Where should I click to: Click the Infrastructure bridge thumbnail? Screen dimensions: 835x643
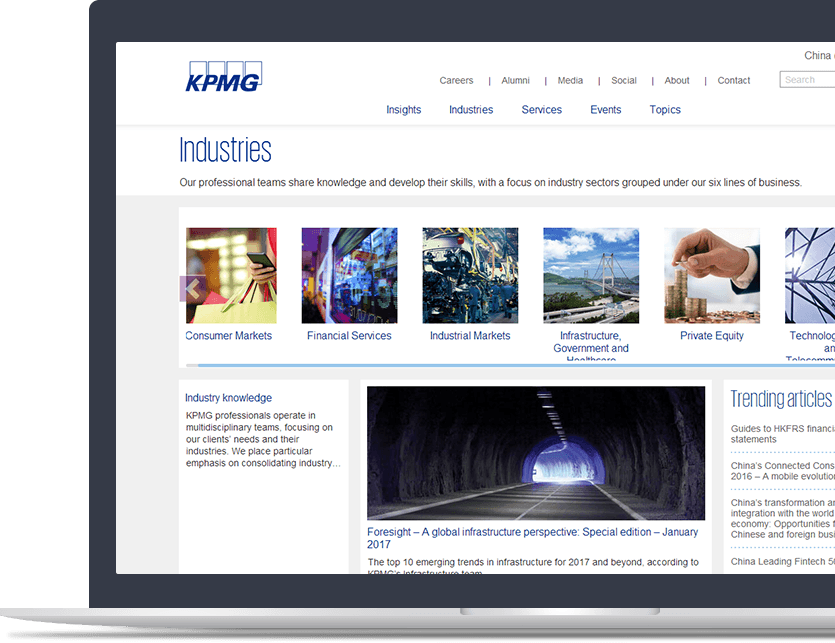(x=590, y=275)
